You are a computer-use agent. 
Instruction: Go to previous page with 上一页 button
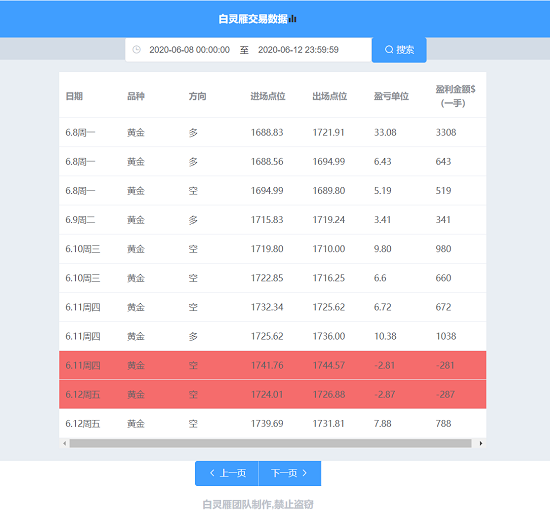point(227,473)
